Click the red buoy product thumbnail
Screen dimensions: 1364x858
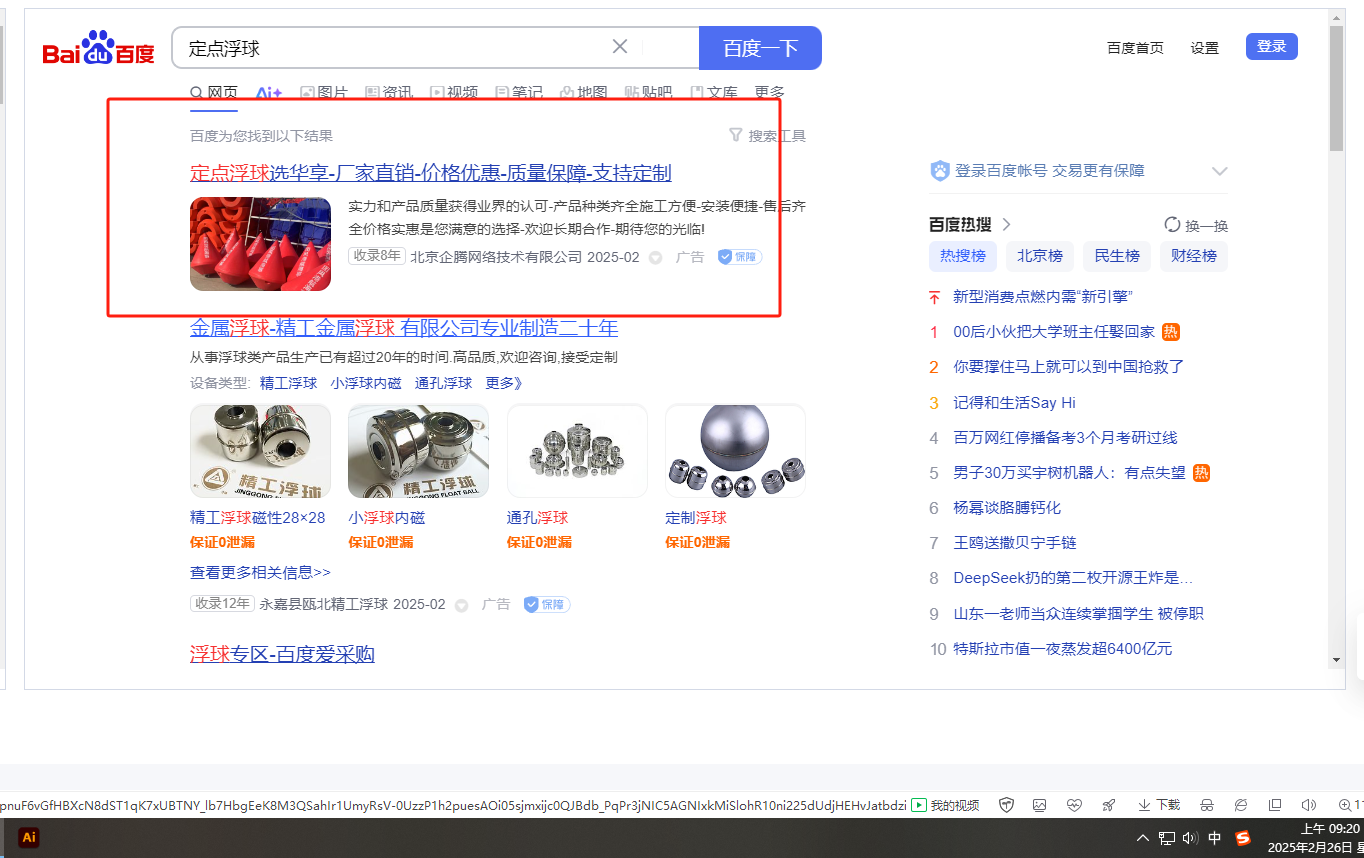pos(260,244)
